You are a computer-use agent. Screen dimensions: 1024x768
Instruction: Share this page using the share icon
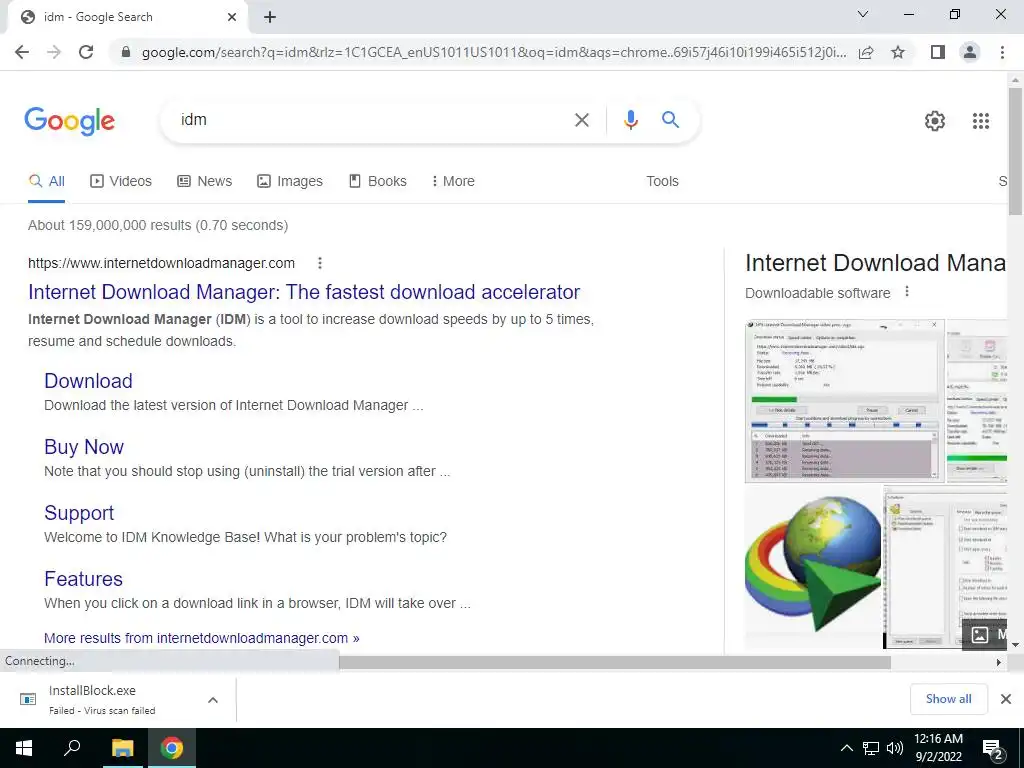[x=866, y=52]
